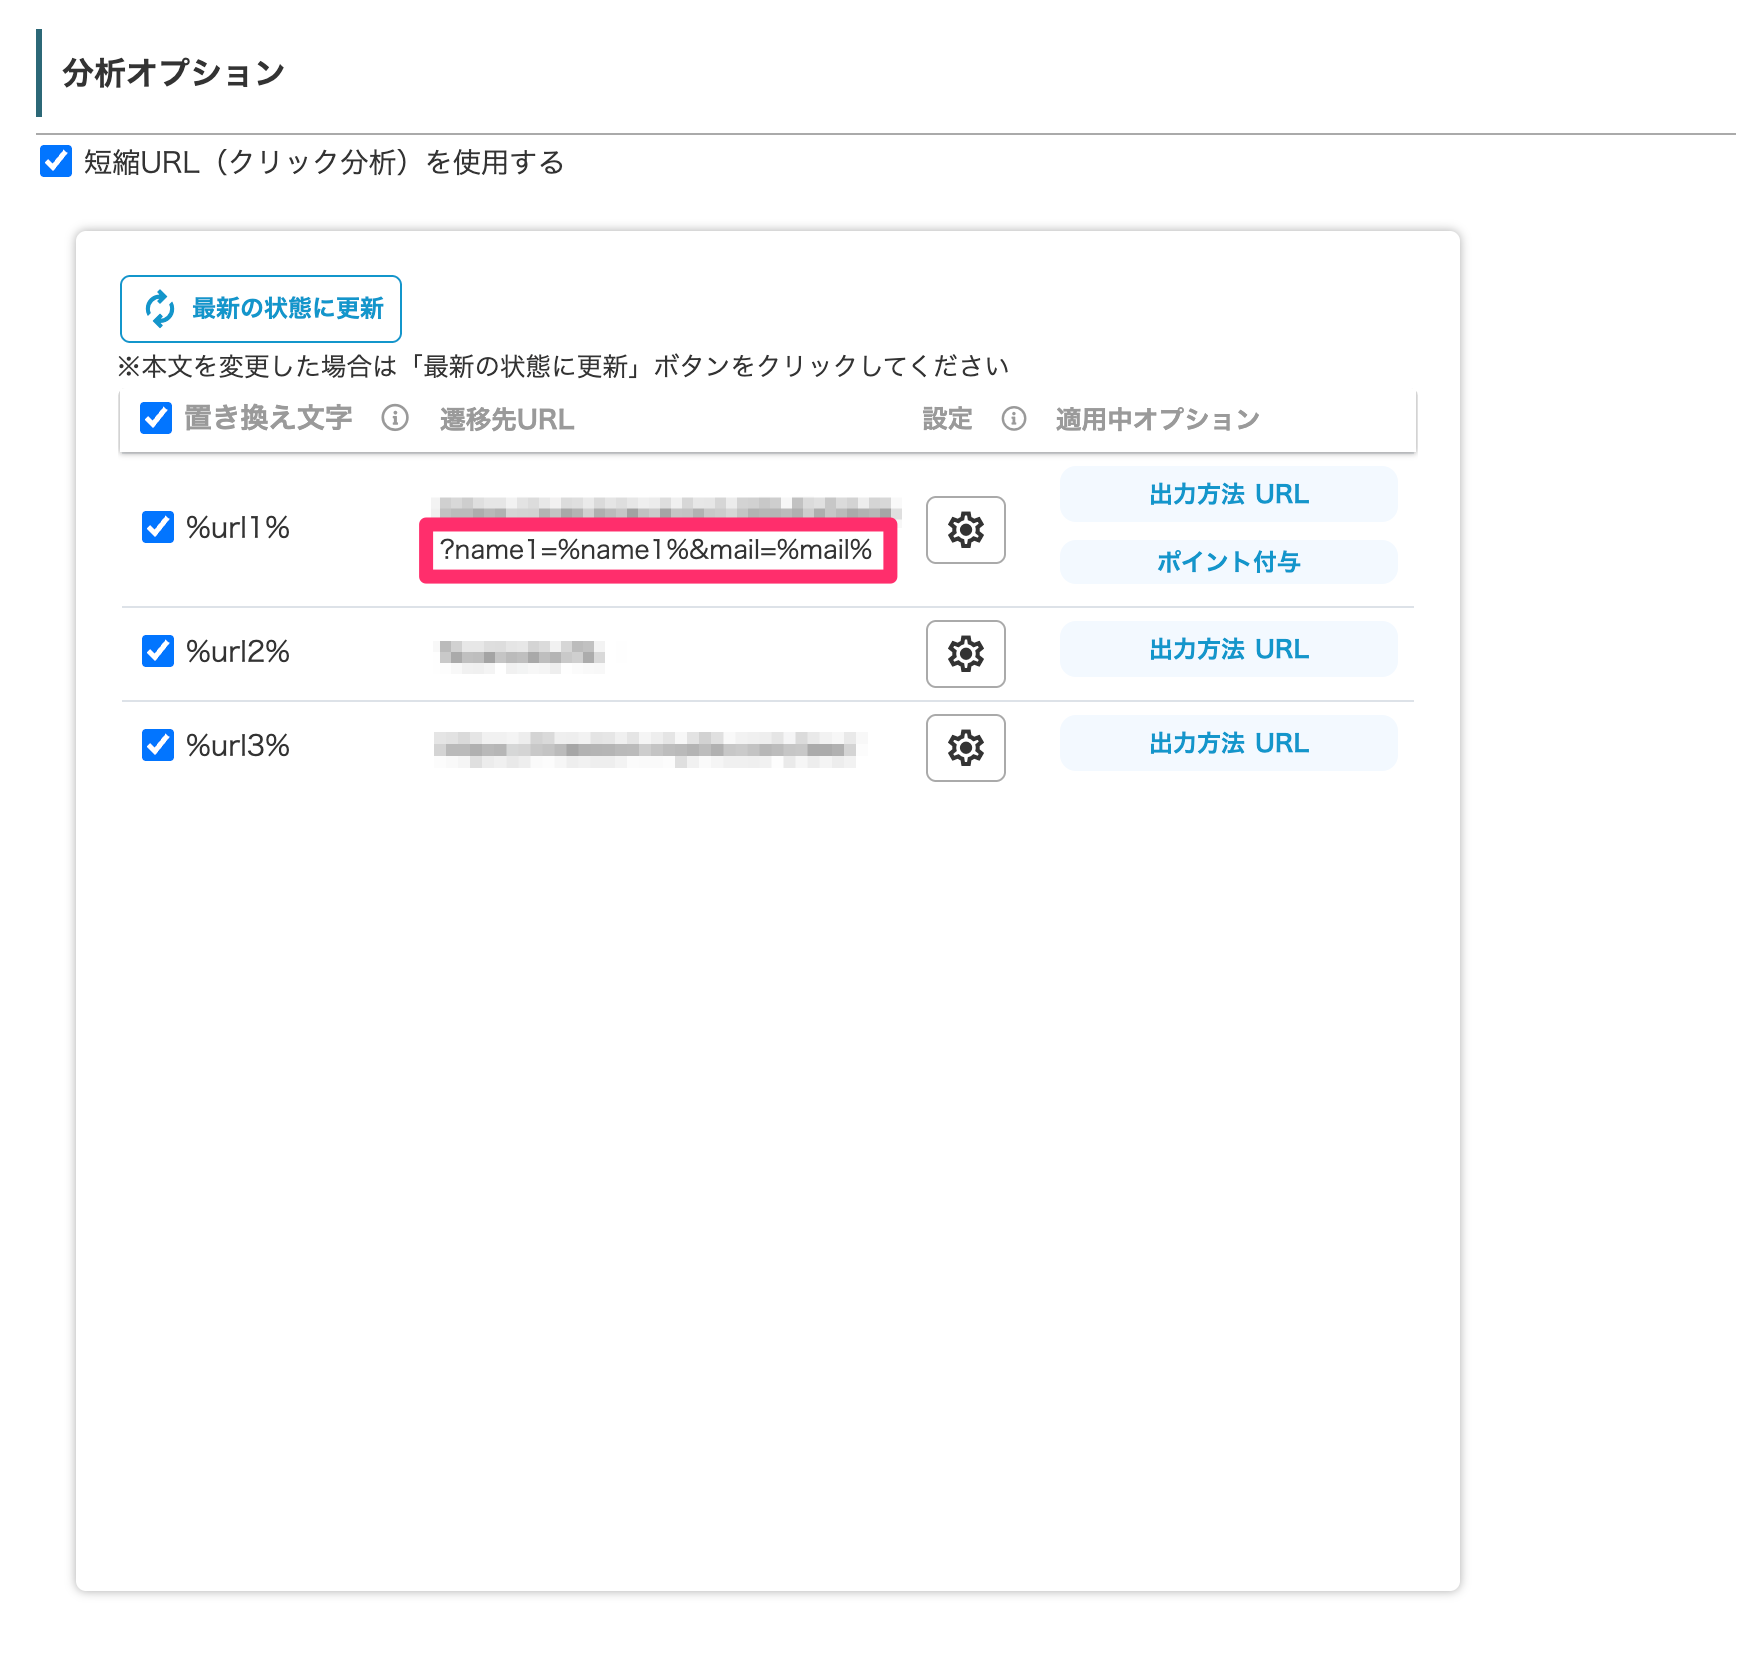
Task: Uncheck the %url2% checkbox
Action: click(158, 651)
